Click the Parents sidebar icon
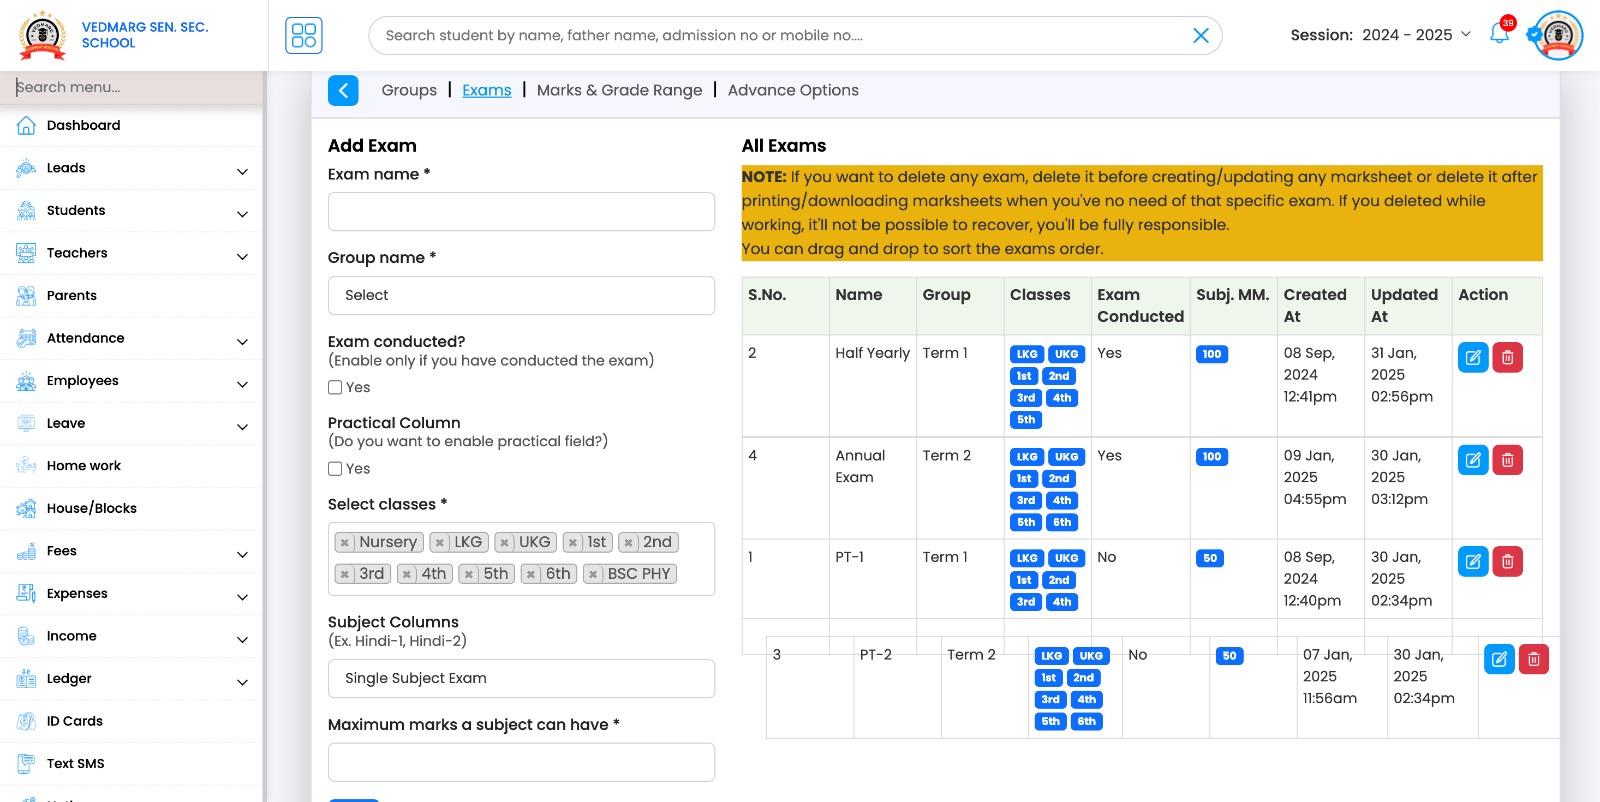Viewport: 1600px width, 802px height. [x=26, y=296]
